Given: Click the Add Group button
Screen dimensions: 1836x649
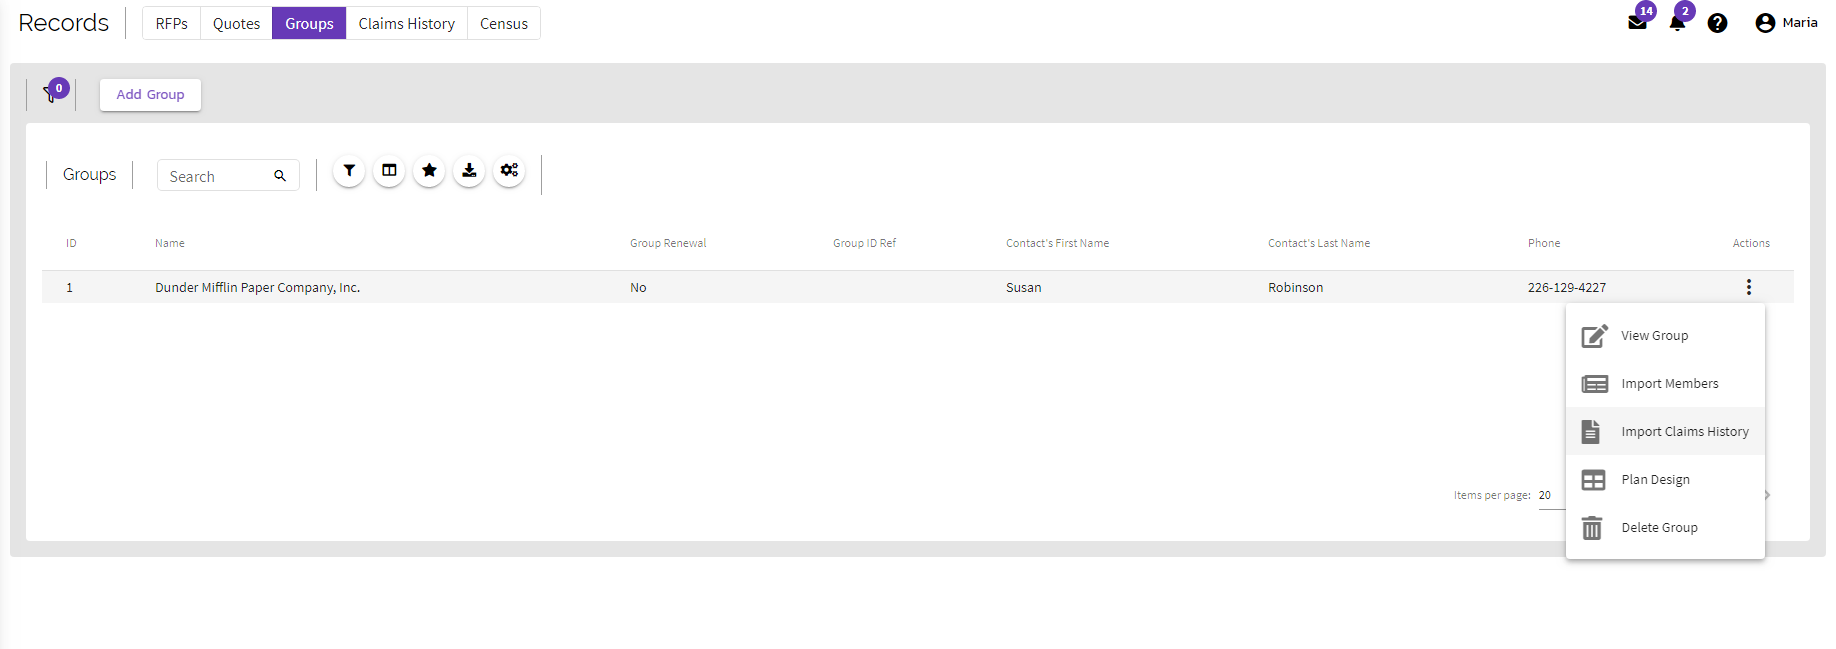Looking at the screenshot, I should pyautogui.click(x=150, y=95).
